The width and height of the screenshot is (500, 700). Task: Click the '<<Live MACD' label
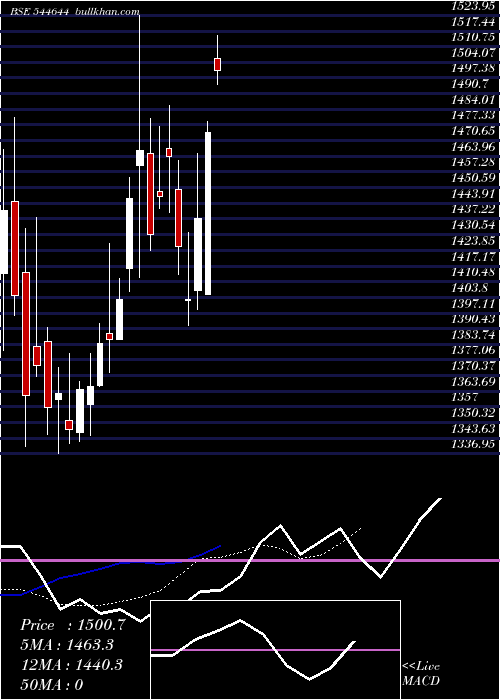coord(421,673)
